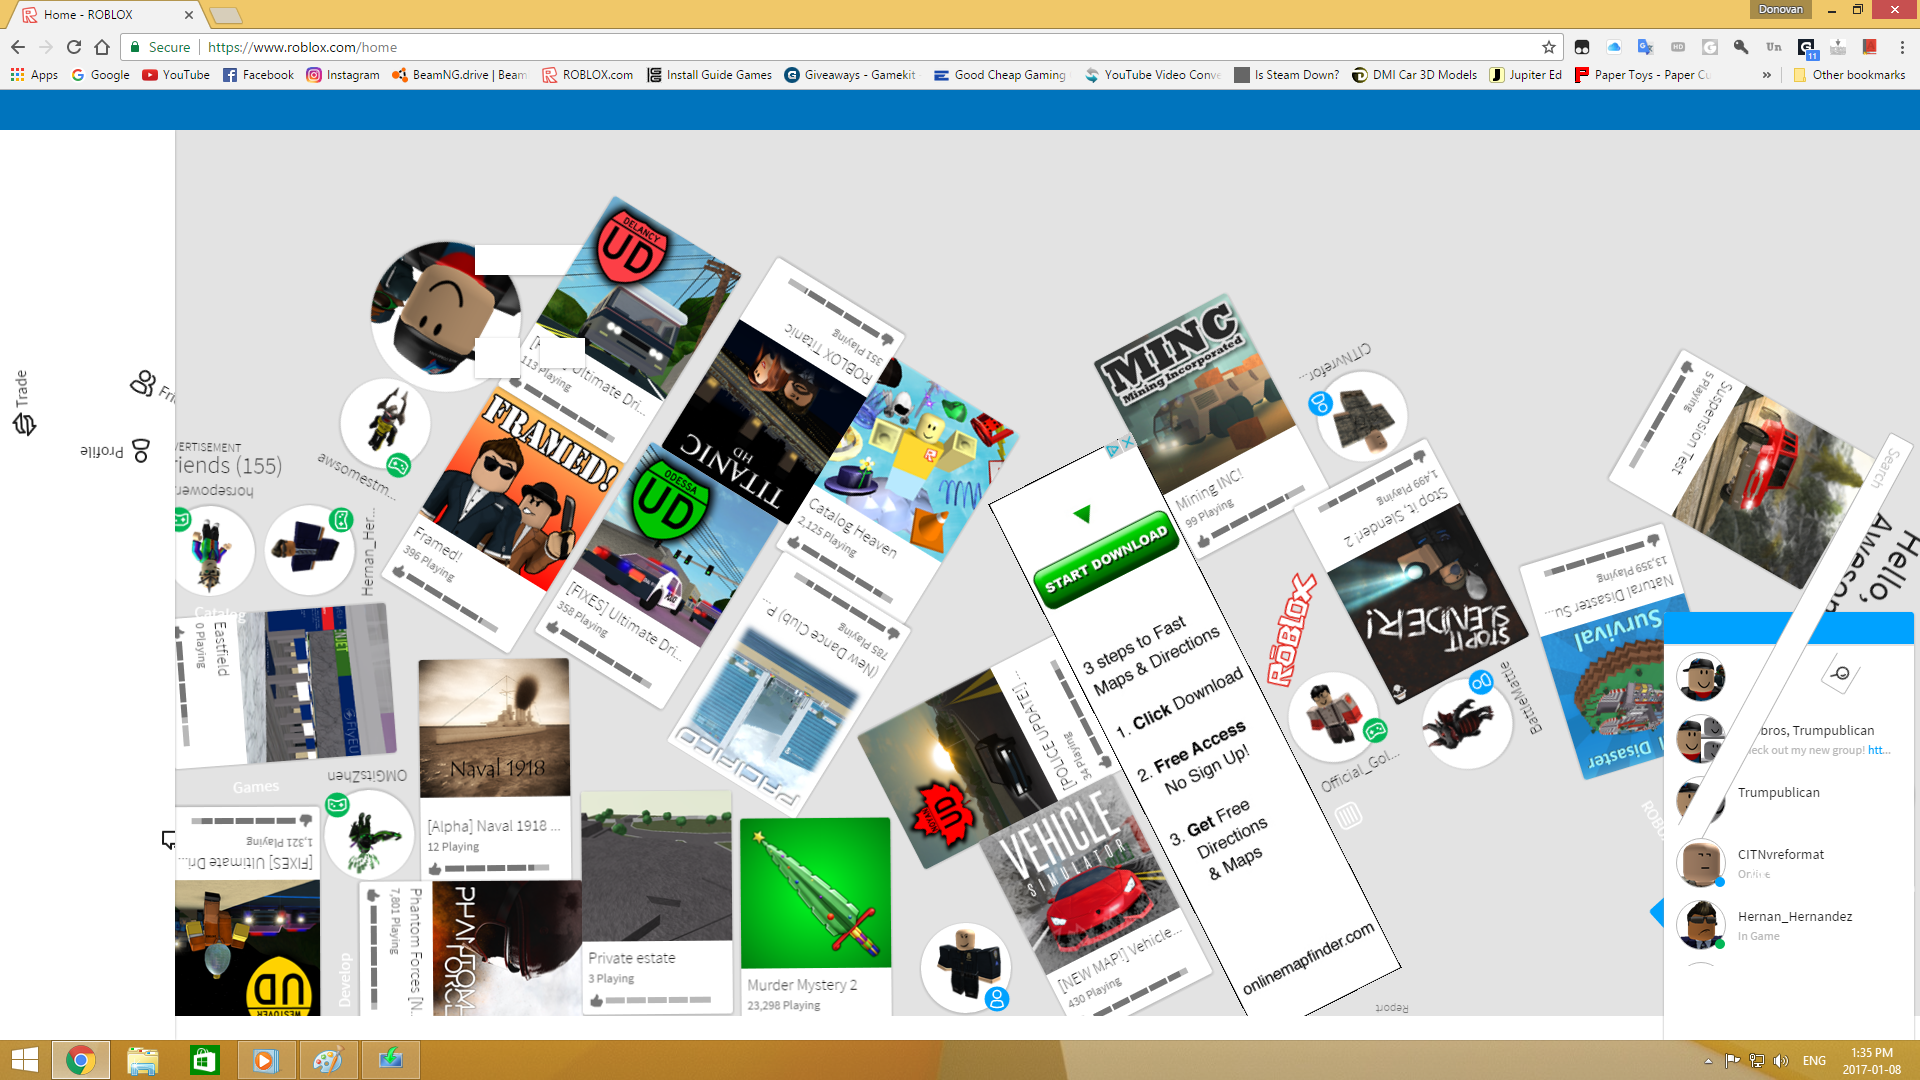Click the Secure site info label

(160, 47)
